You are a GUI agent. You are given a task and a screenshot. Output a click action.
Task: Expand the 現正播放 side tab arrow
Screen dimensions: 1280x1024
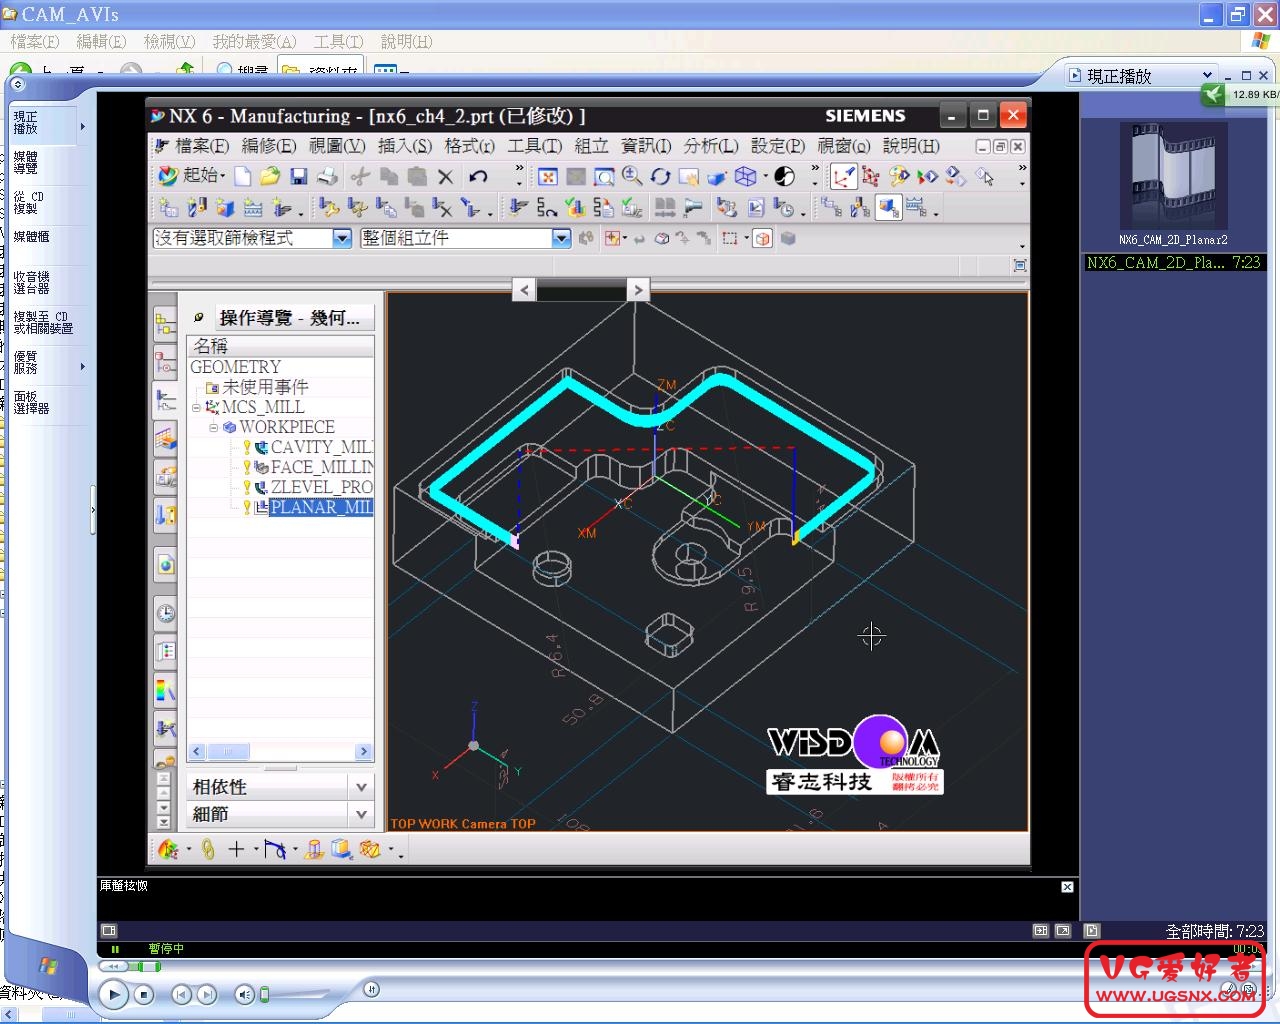[x=82, y=126]
